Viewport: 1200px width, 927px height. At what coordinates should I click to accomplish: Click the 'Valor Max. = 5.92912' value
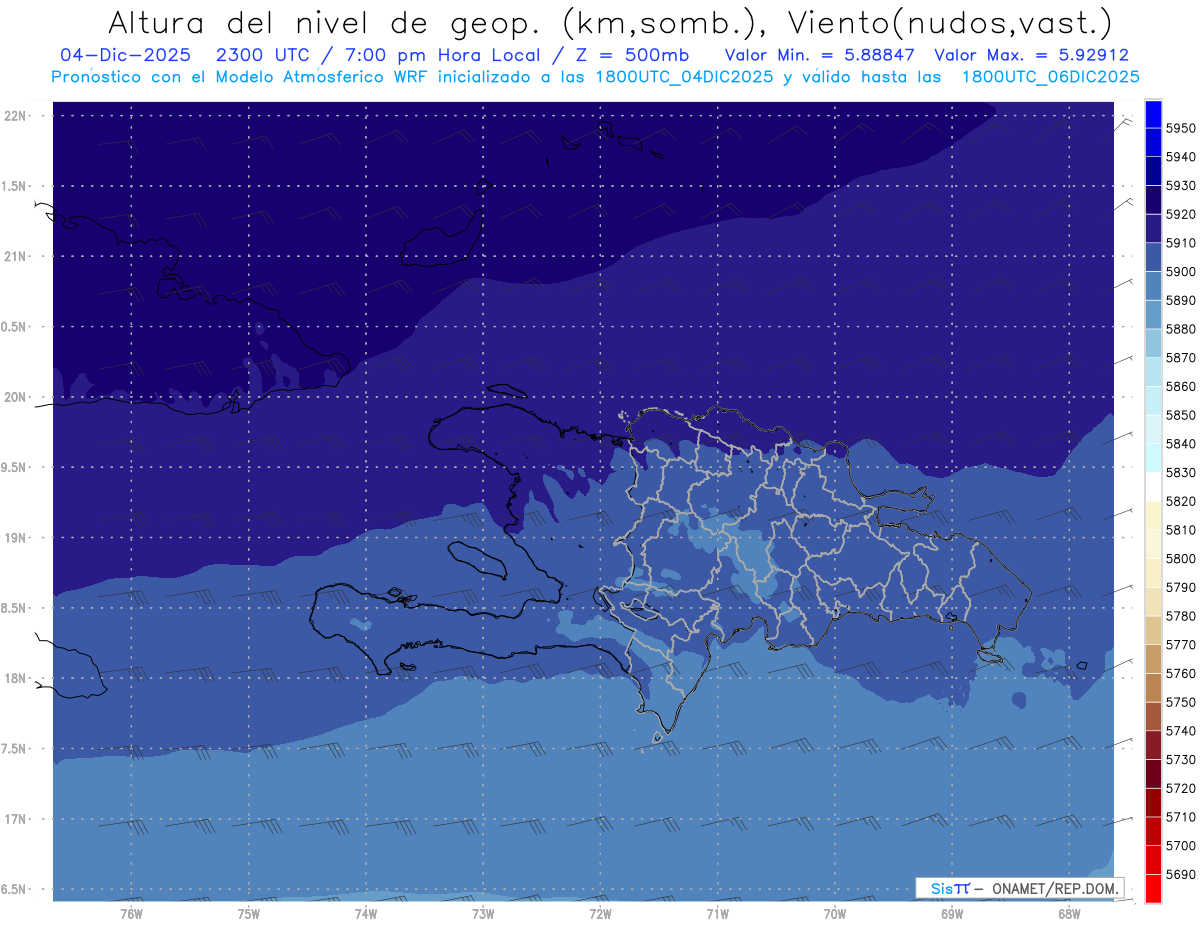(x=1031, y=55)
